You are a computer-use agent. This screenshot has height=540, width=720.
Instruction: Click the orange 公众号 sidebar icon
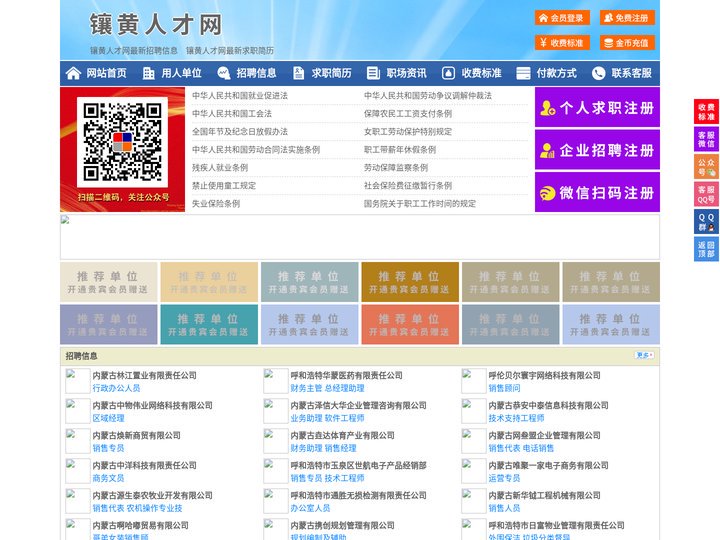tap(706, 167)
